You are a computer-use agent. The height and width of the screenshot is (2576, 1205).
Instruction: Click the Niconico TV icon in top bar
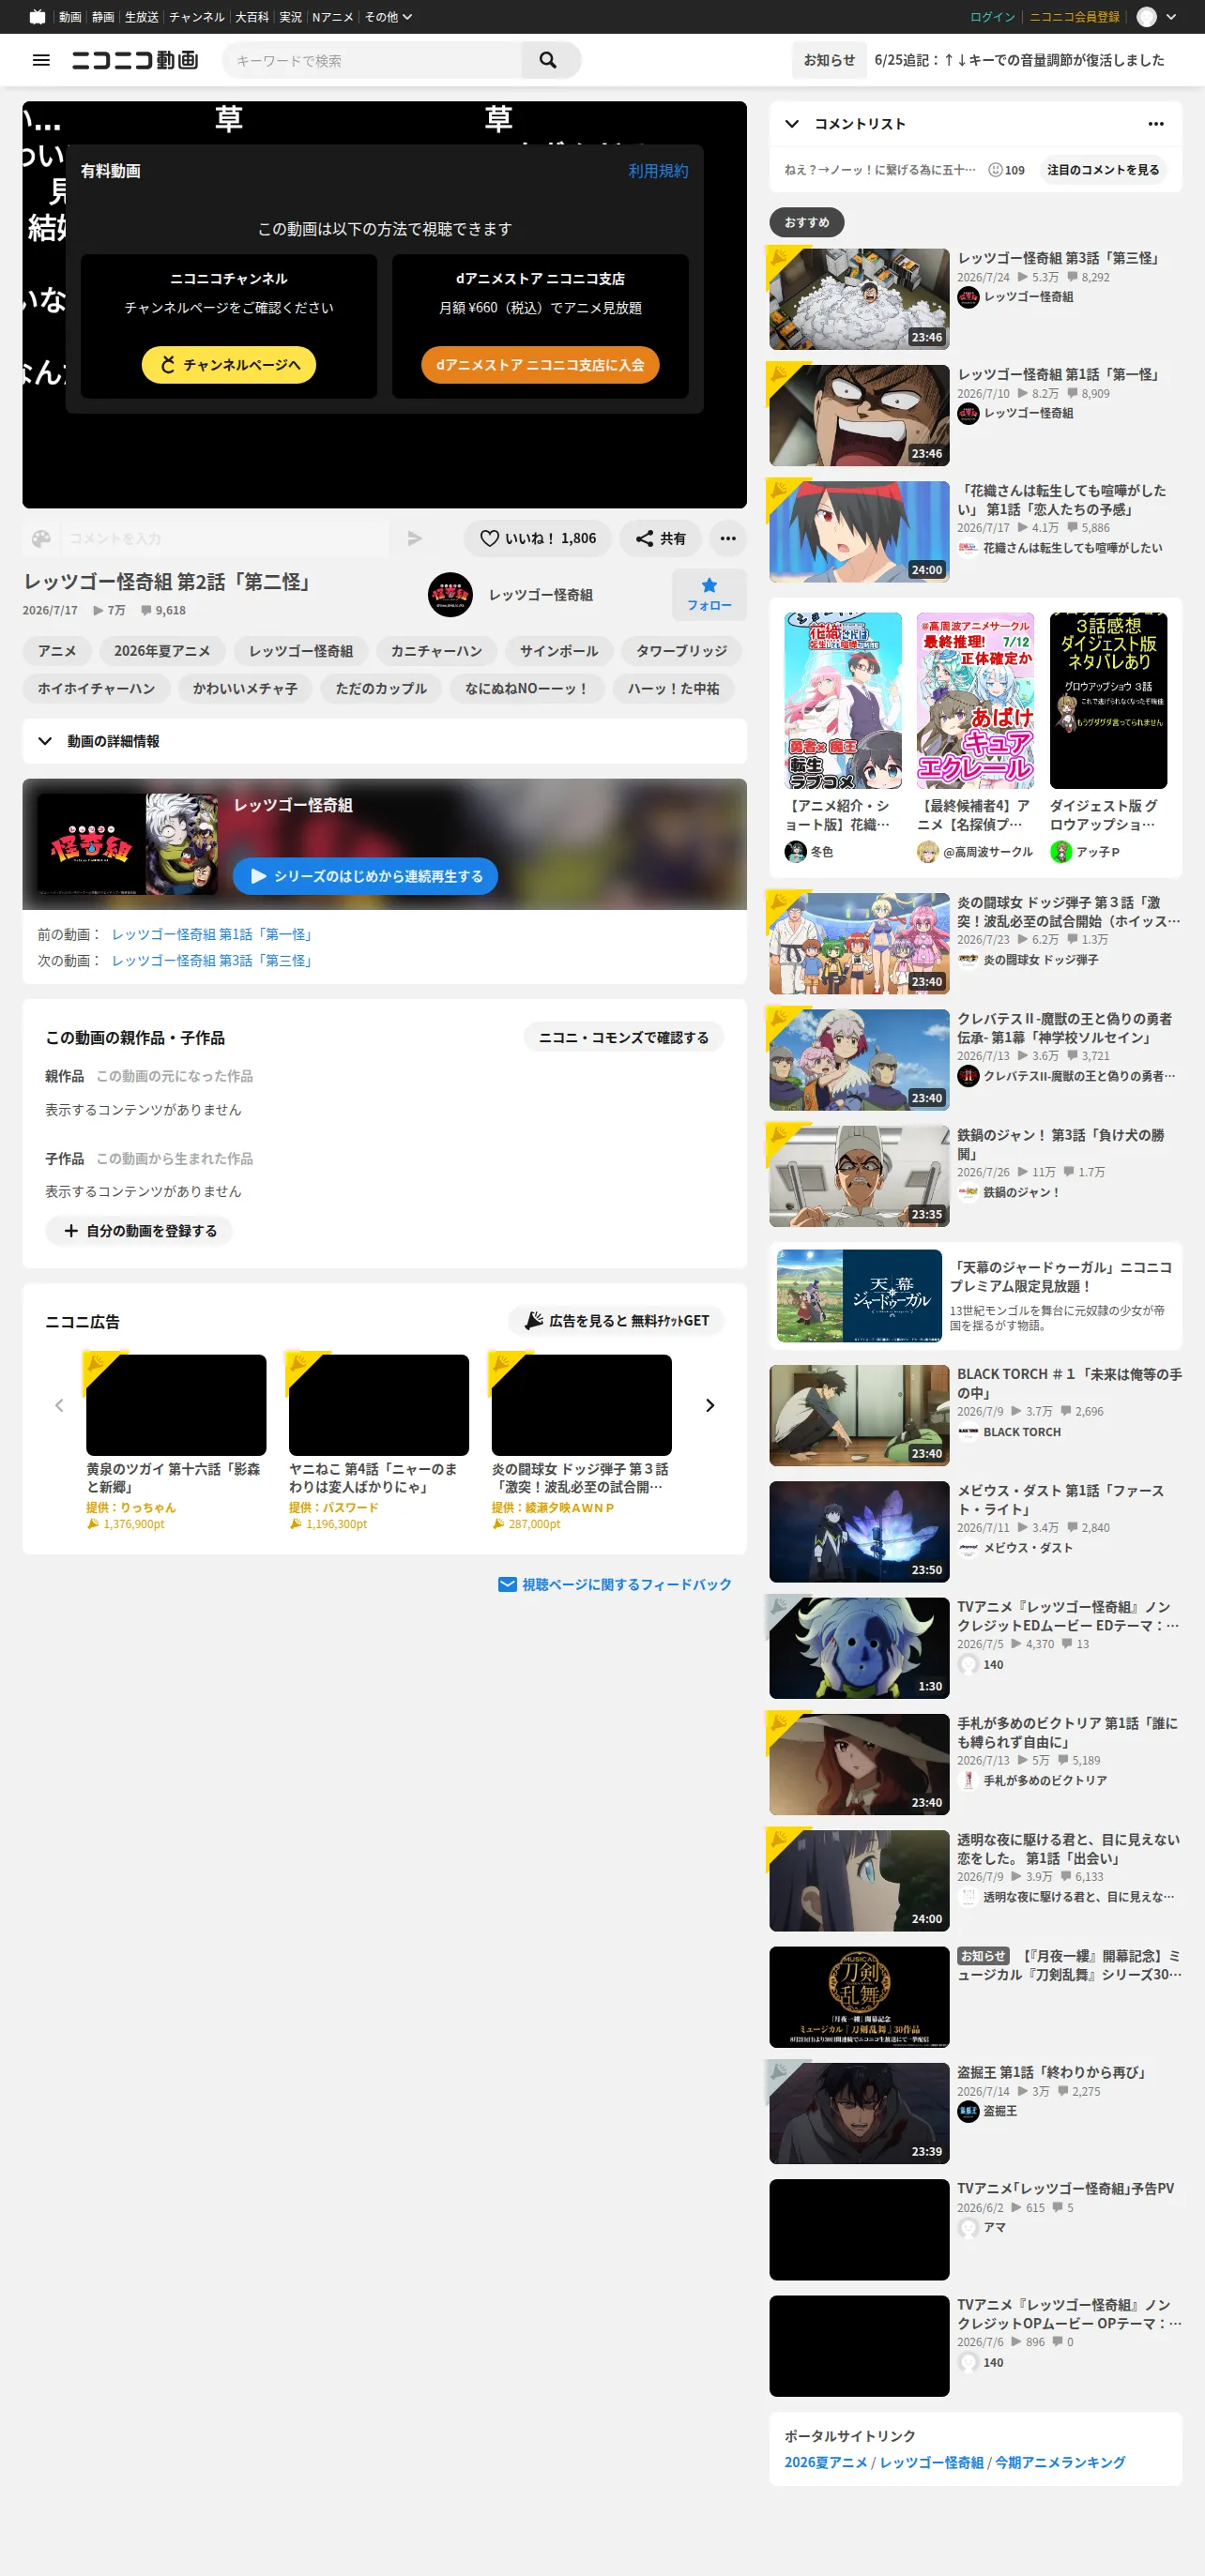click(38, 16)
